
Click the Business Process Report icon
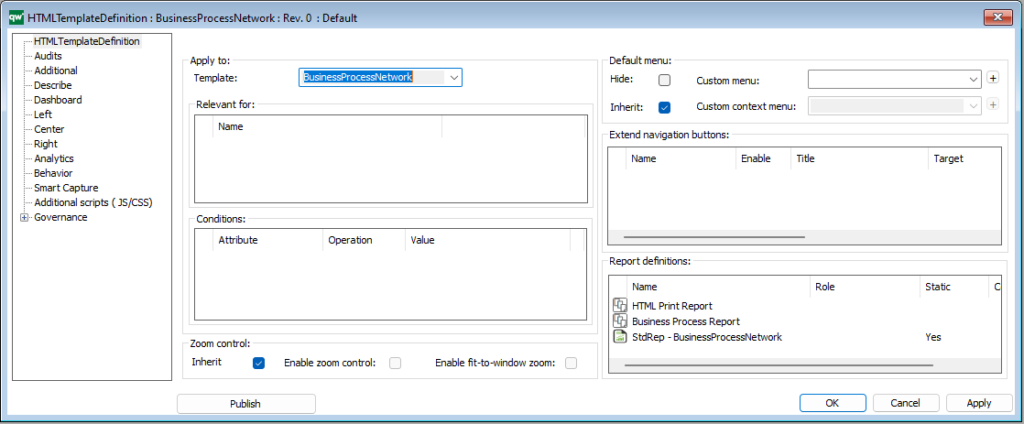click(619, 321)
